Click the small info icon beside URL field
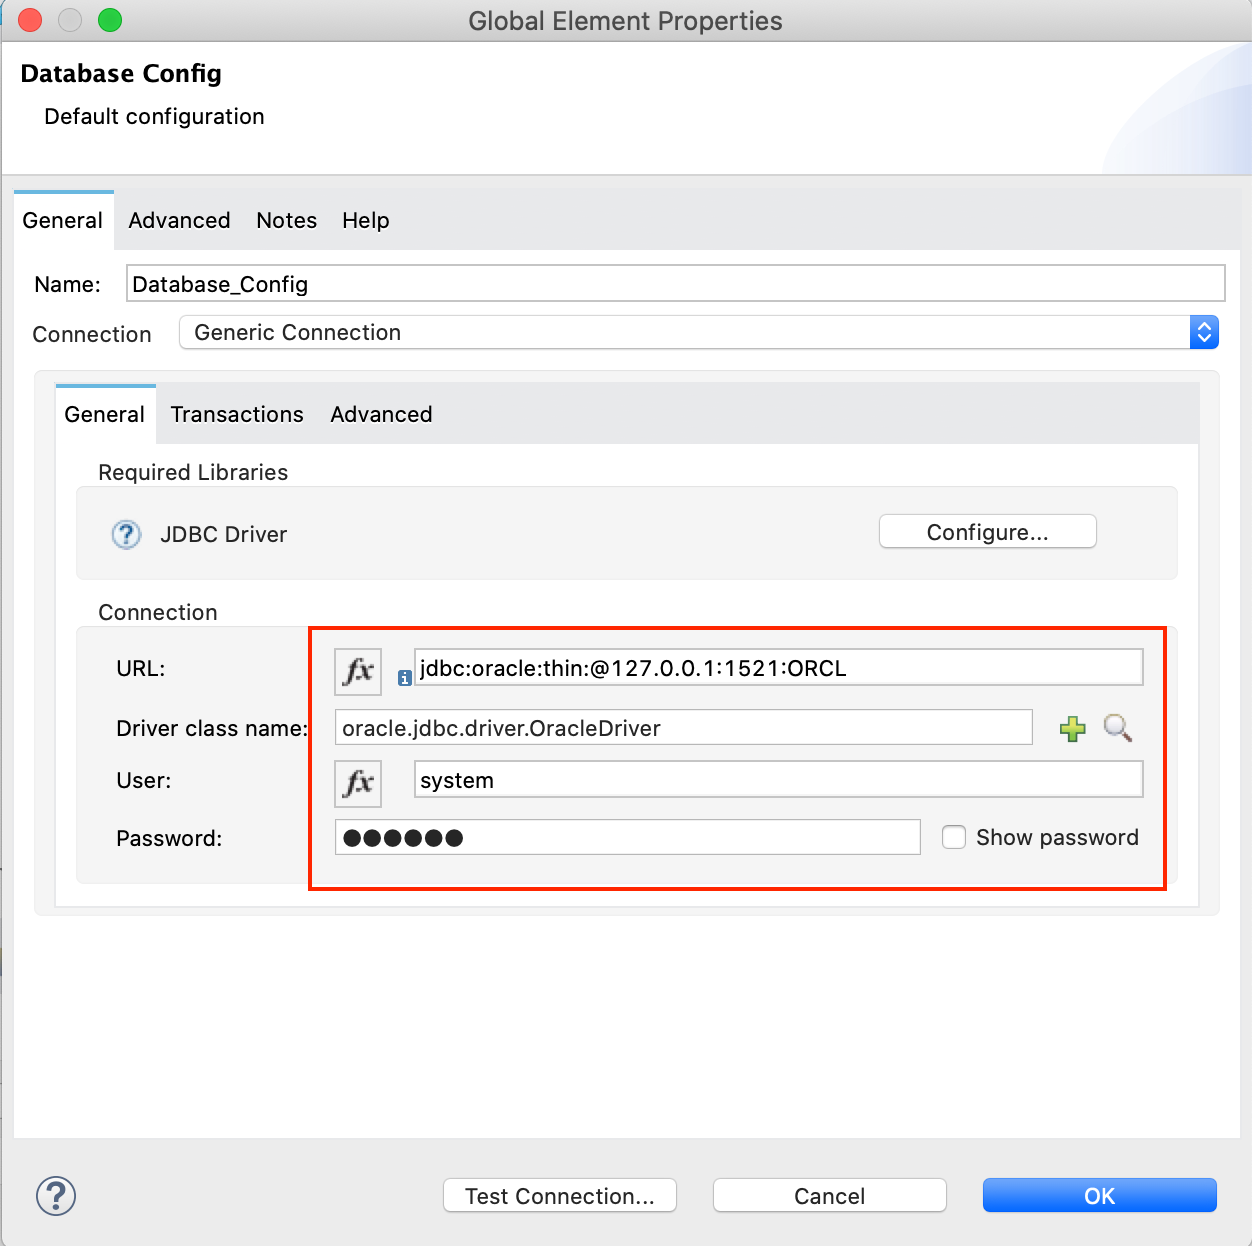The width and height of the screenshot is (1252, 1246). [404, 678]
